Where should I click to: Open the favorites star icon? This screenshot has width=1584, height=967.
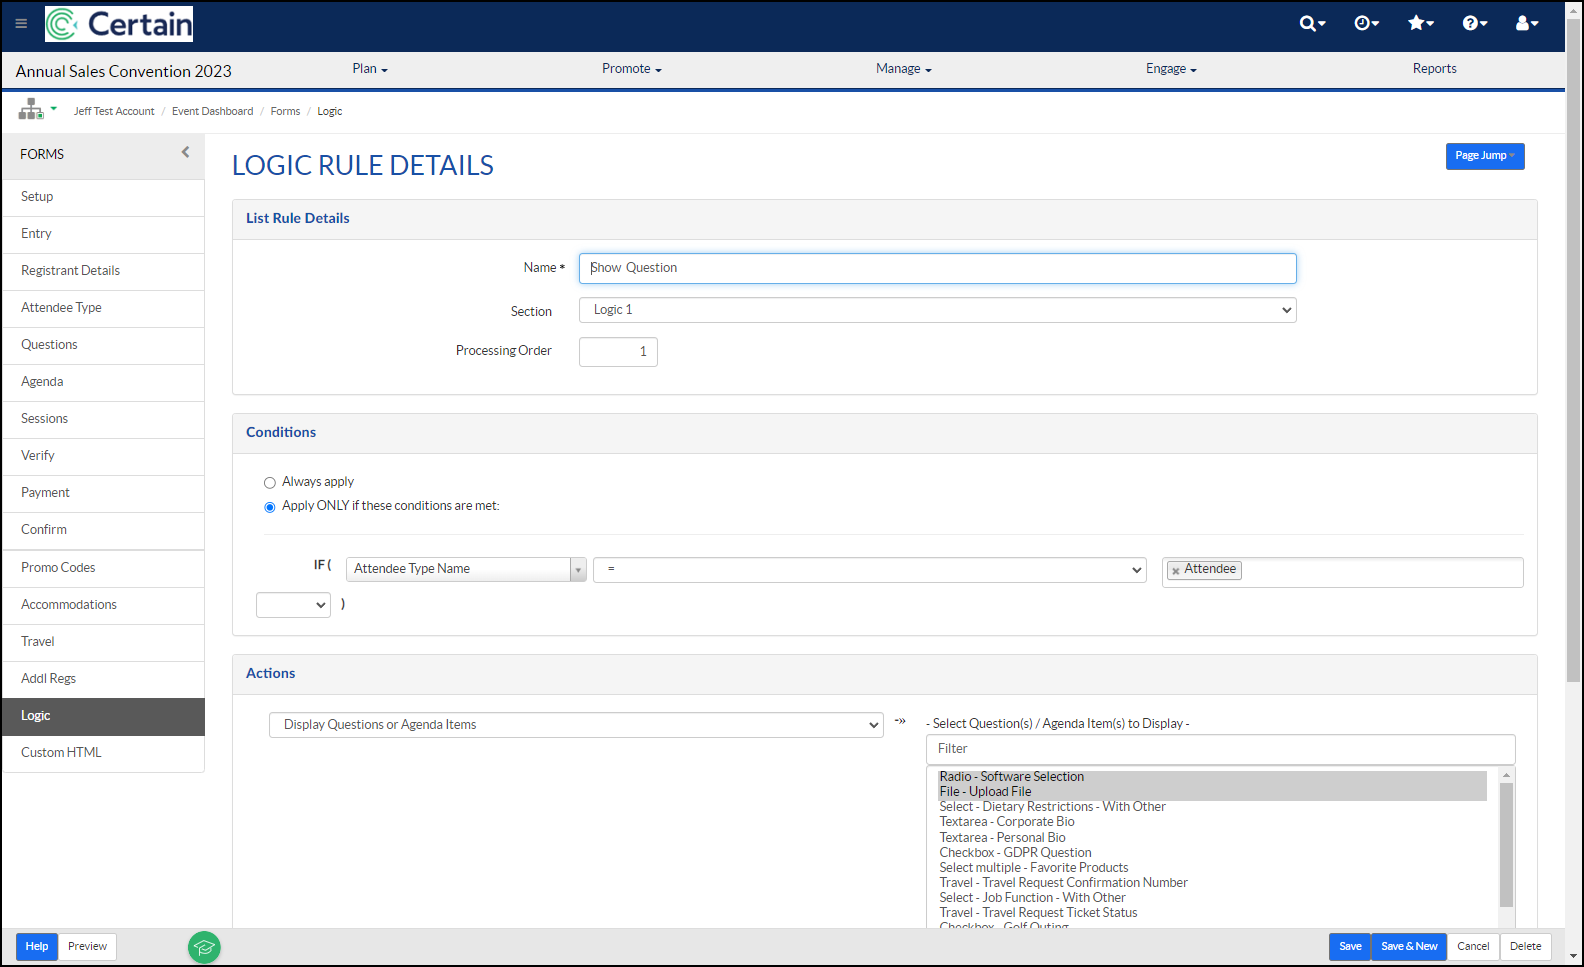point(1420,23)
